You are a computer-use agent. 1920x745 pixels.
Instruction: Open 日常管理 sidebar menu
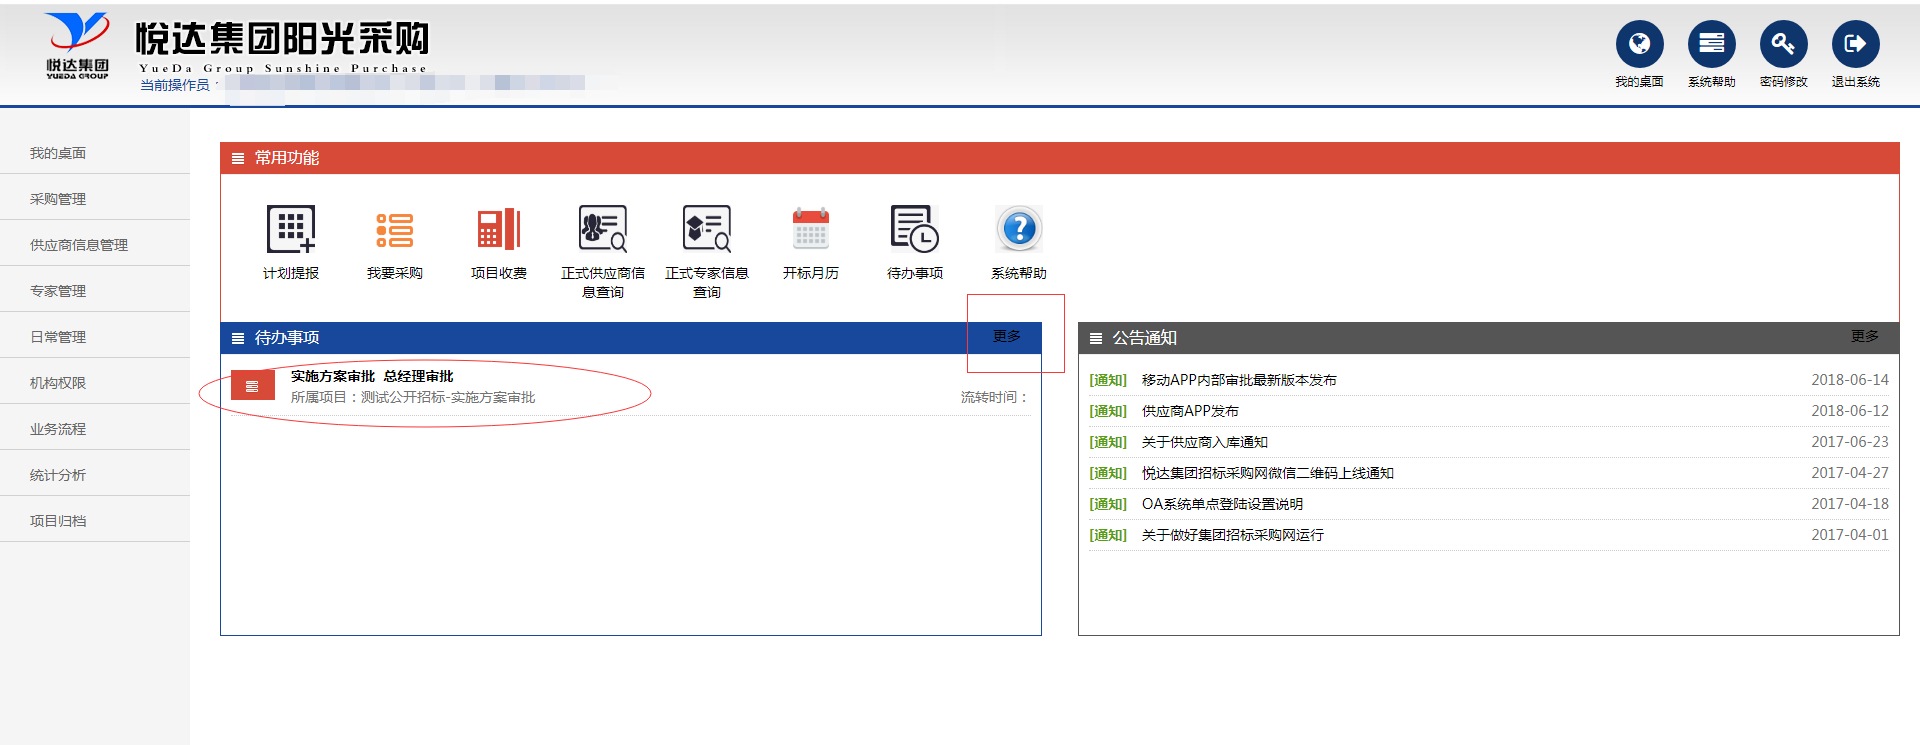pos(58,337)
